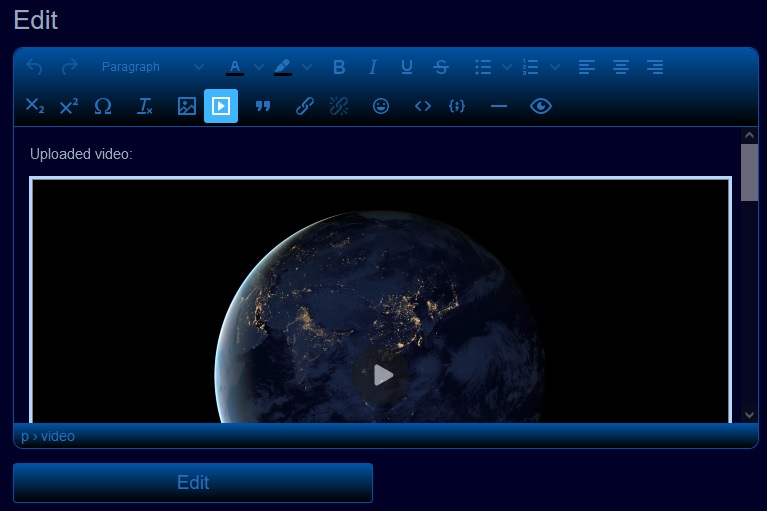The width and height of the screenshot is (767, 511).
Task: Clear formatting from selection
Action: 144,106
